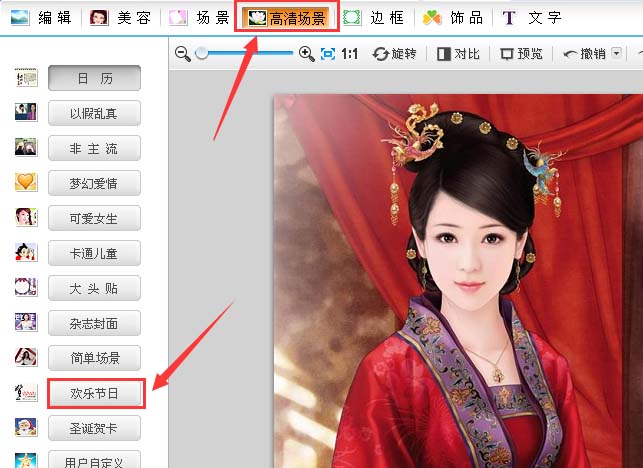Image resolution: width=643 pixels, height=468 pixels.
Task: Click the icon beside 以假乱真
Action: pyautogui.click(x=26, y=112)
